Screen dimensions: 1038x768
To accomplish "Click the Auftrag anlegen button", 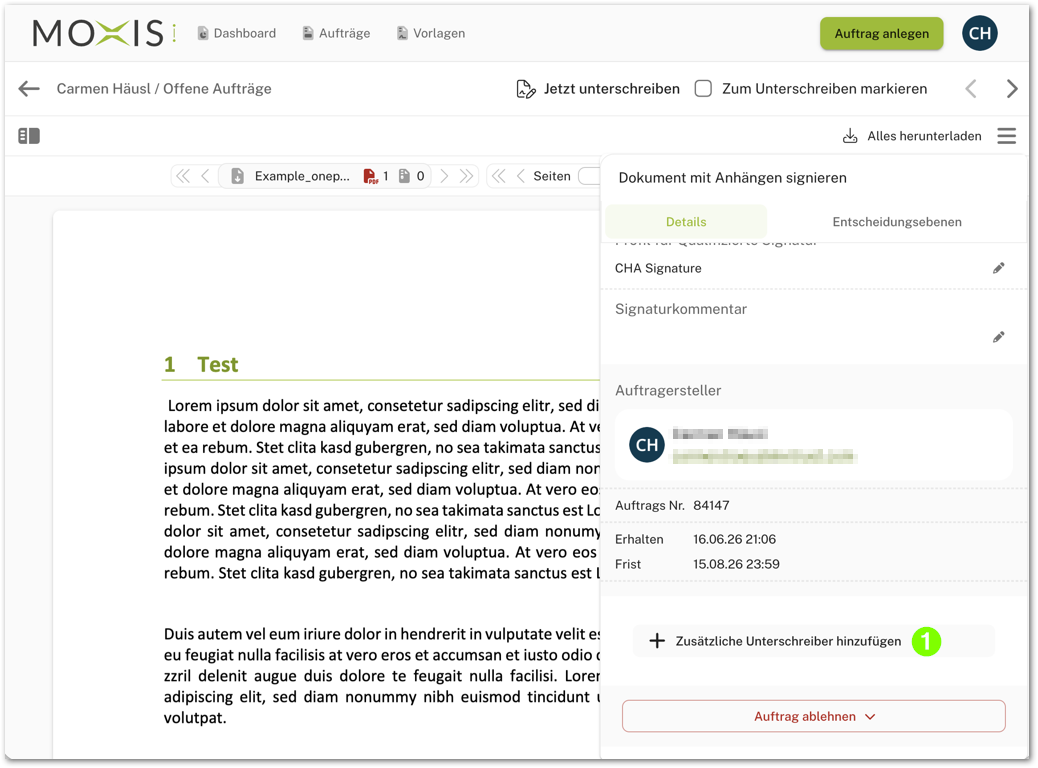I will tap(881, 34).
